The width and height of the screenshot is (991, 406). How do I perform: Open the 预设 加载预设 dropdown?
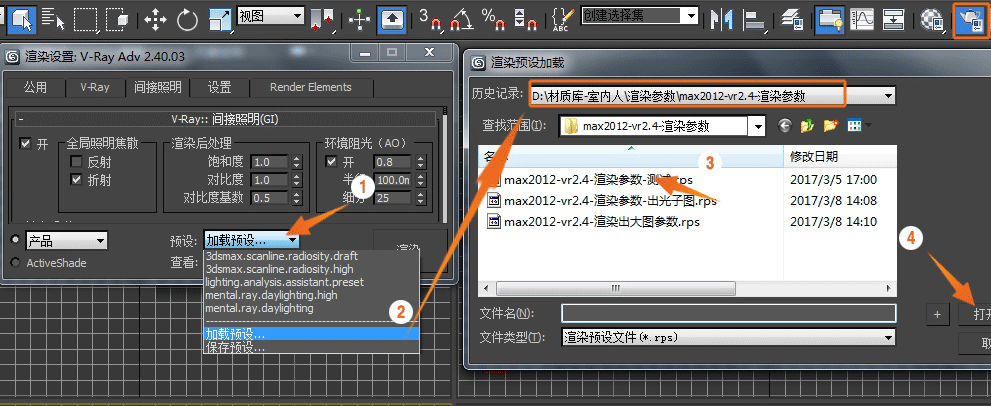click(x=252, y=241)
